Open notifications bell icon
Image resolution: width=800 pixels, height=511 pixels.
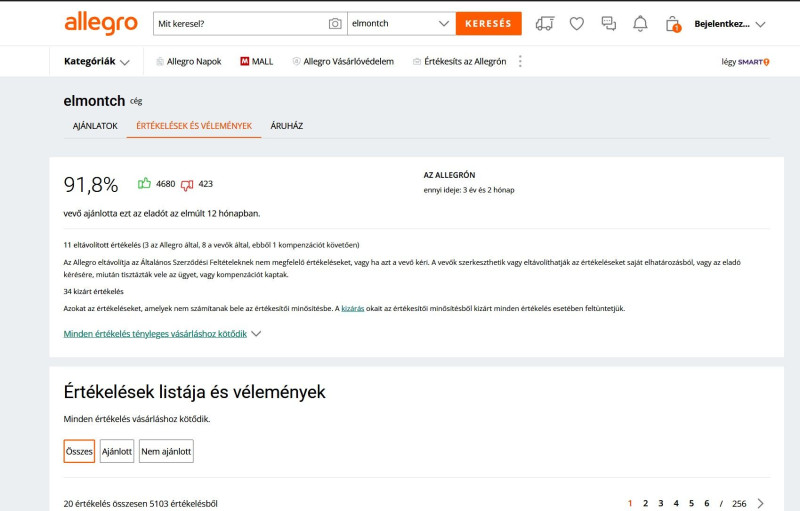640,23
